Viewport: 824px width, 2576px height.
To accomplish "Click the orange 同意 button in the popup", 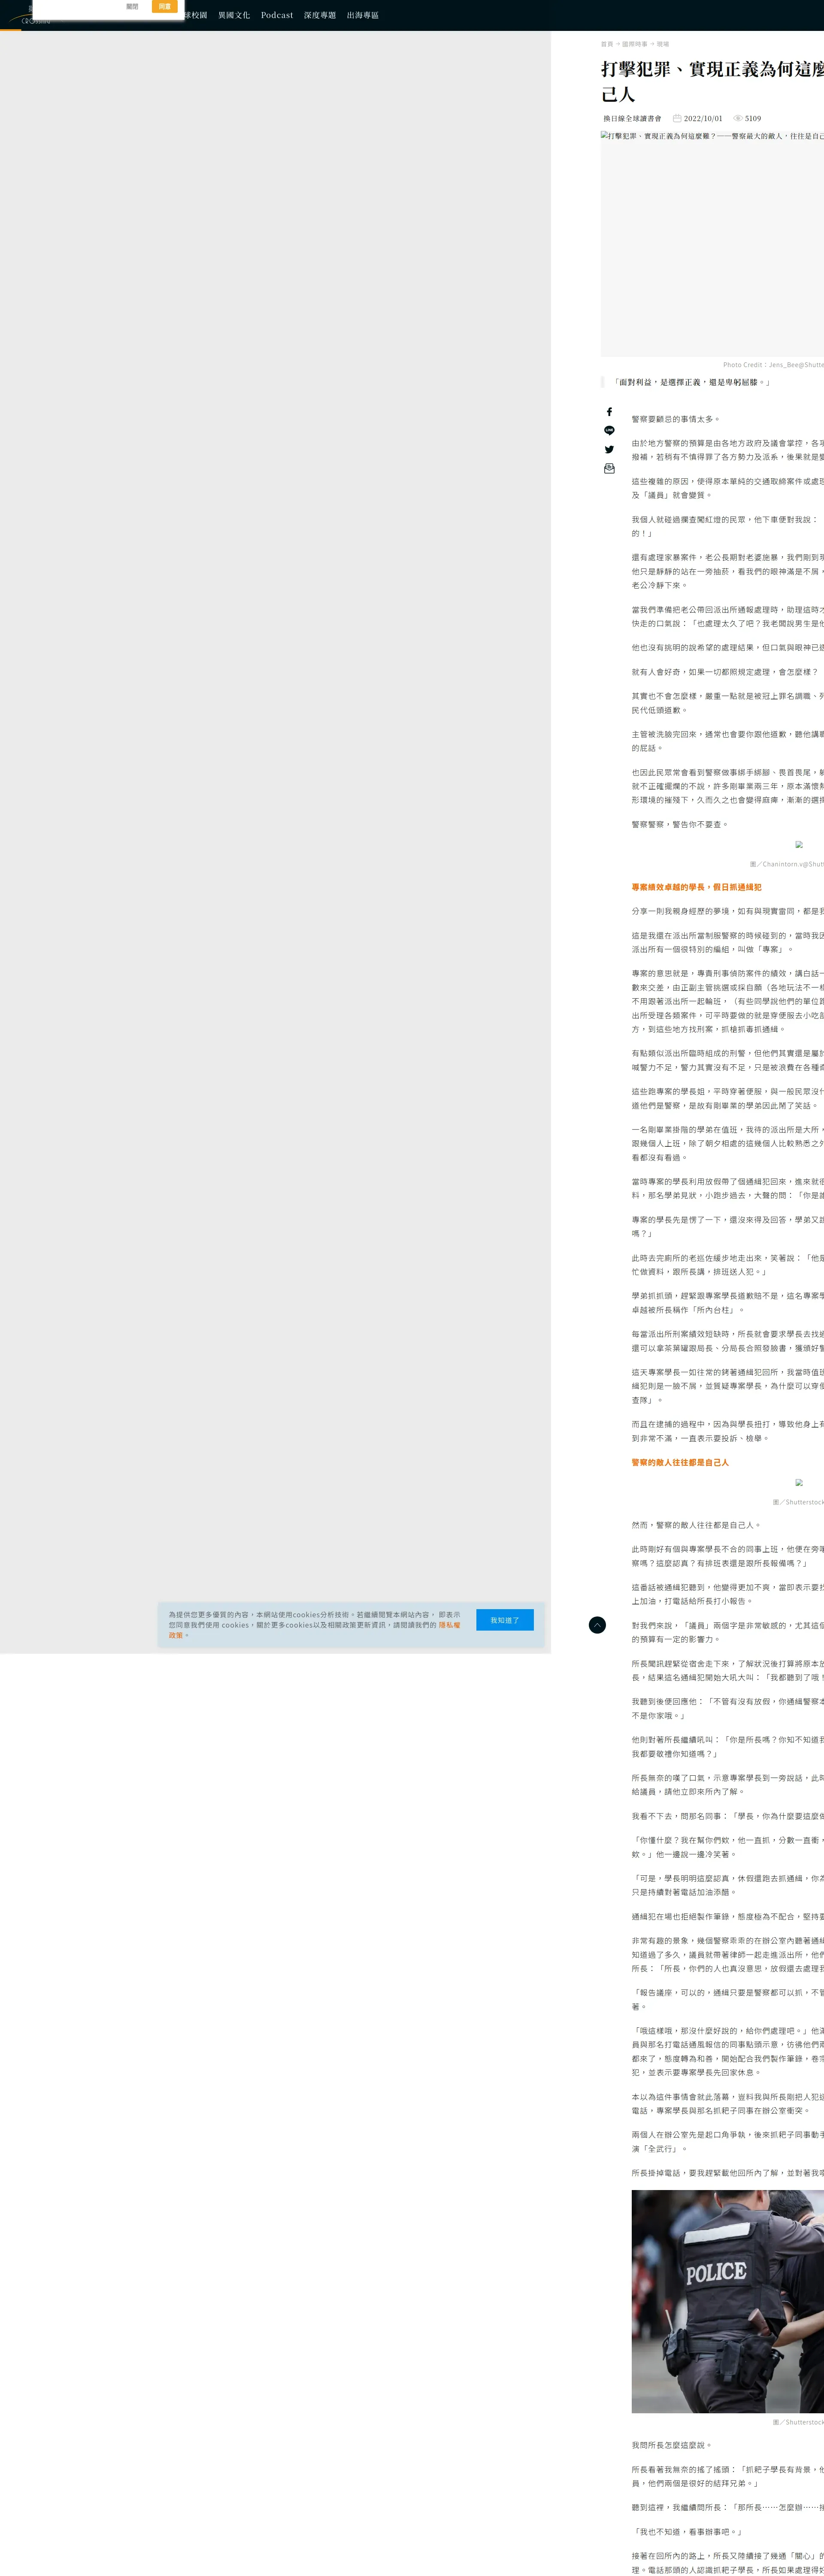I will click(x=165, y=6).
